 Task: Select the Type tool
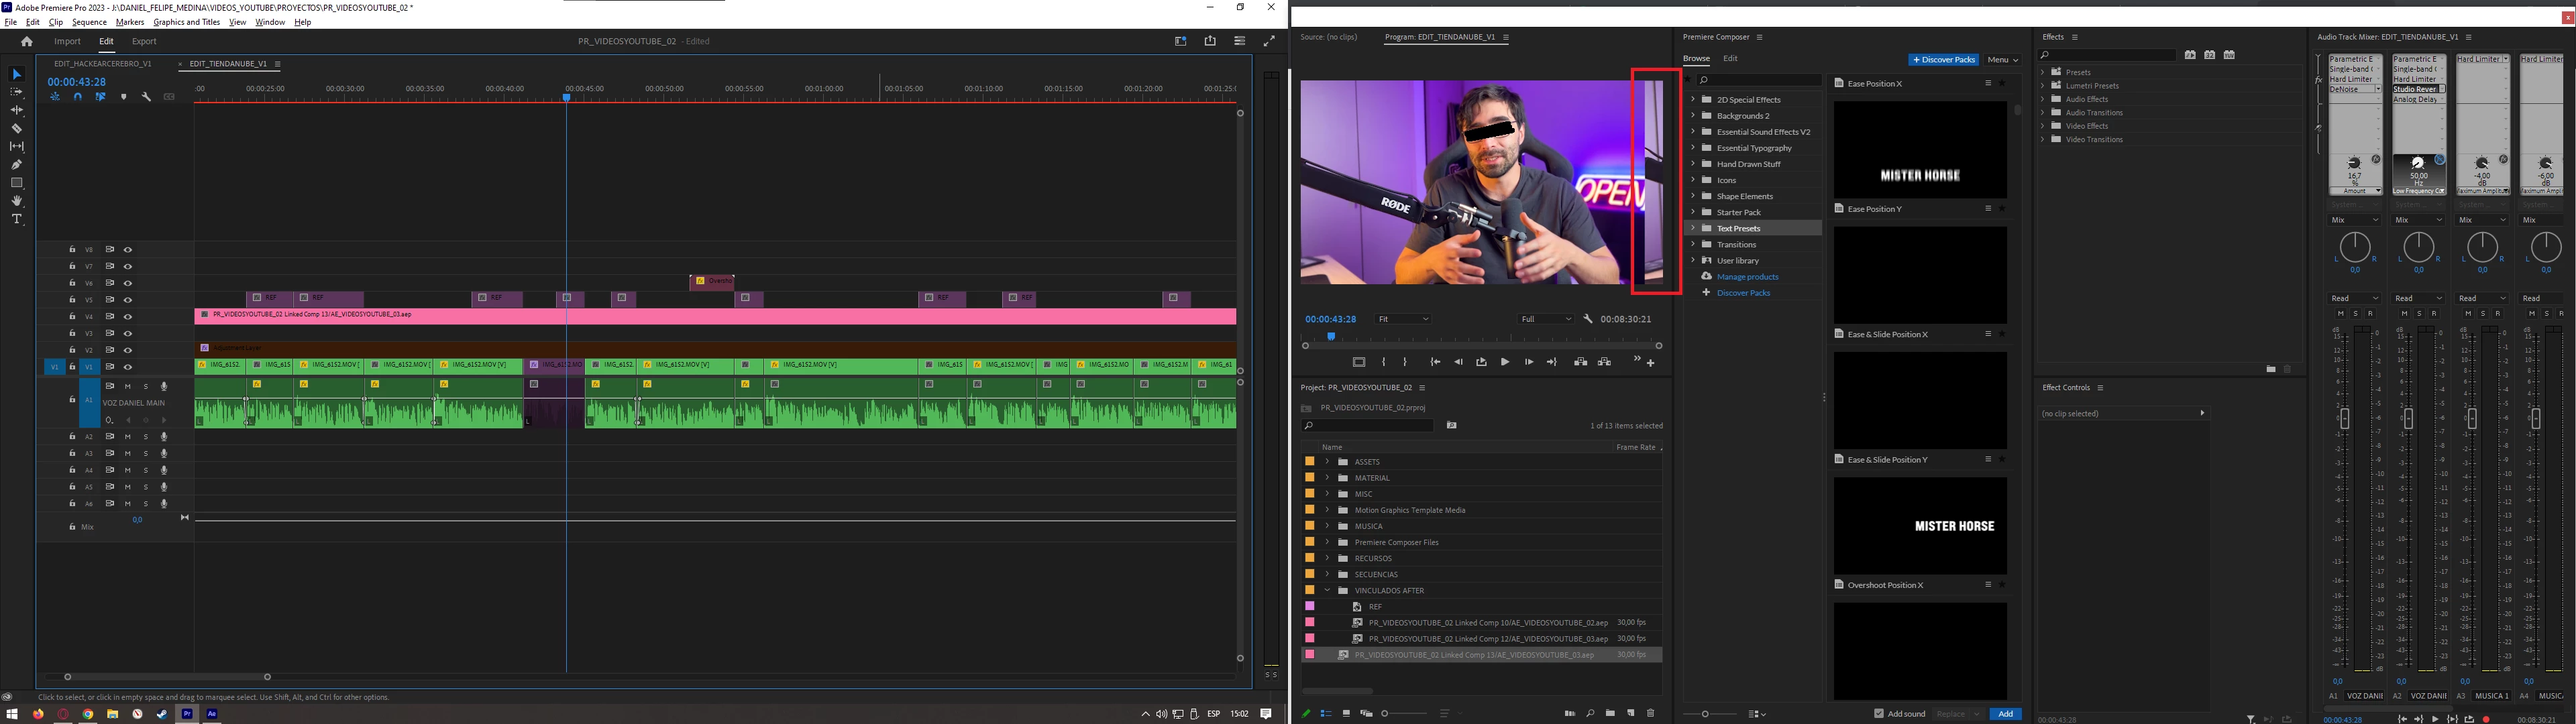16,219
